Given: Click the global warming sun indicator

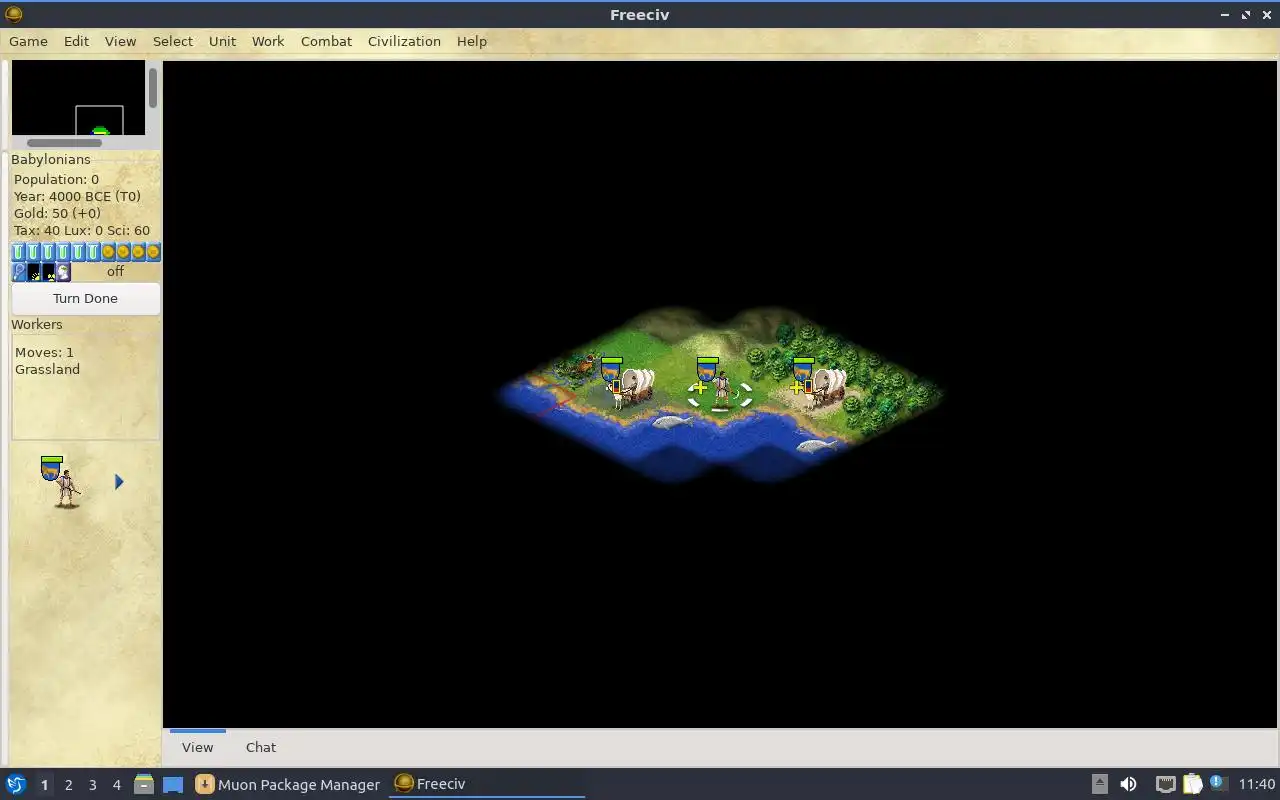Looking at the screenshot, I should pos(33,271).
